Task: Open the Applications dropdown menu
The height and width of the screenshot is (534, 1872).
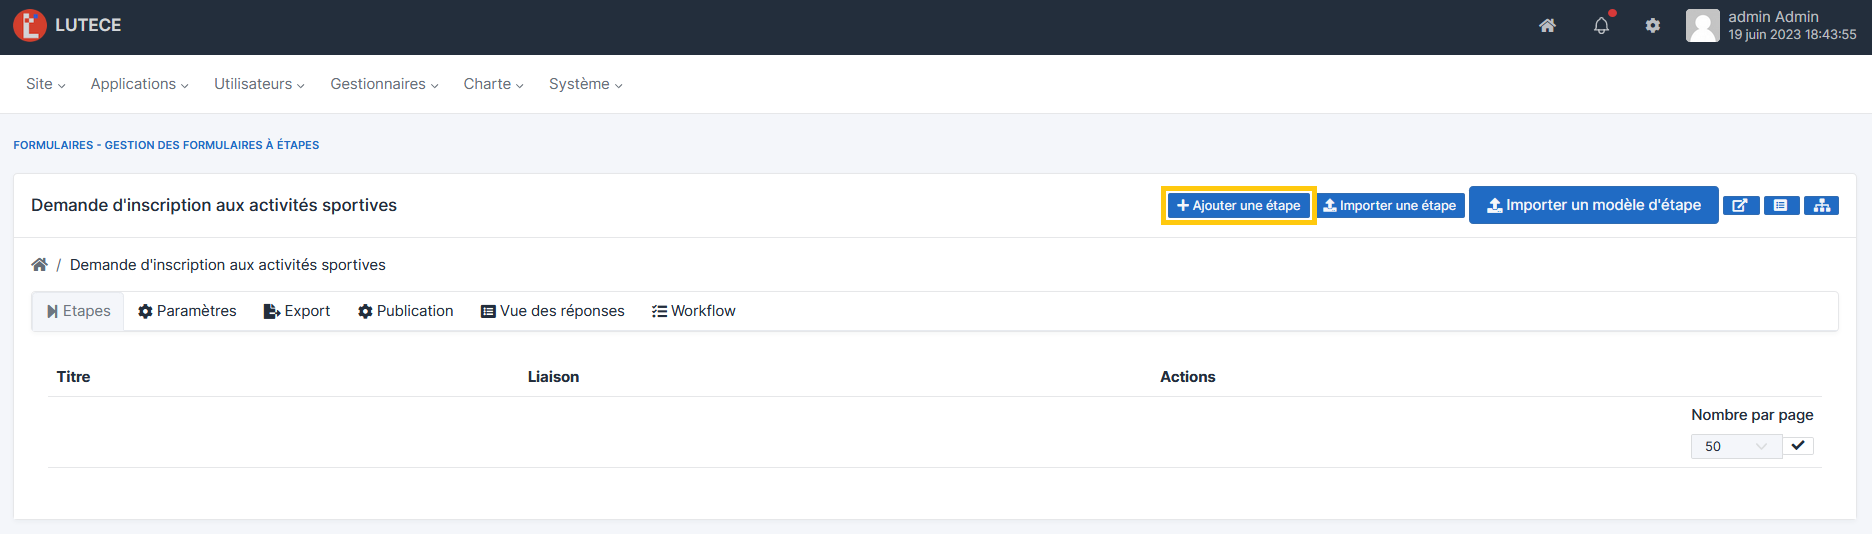Action: (x=139, y=84)
